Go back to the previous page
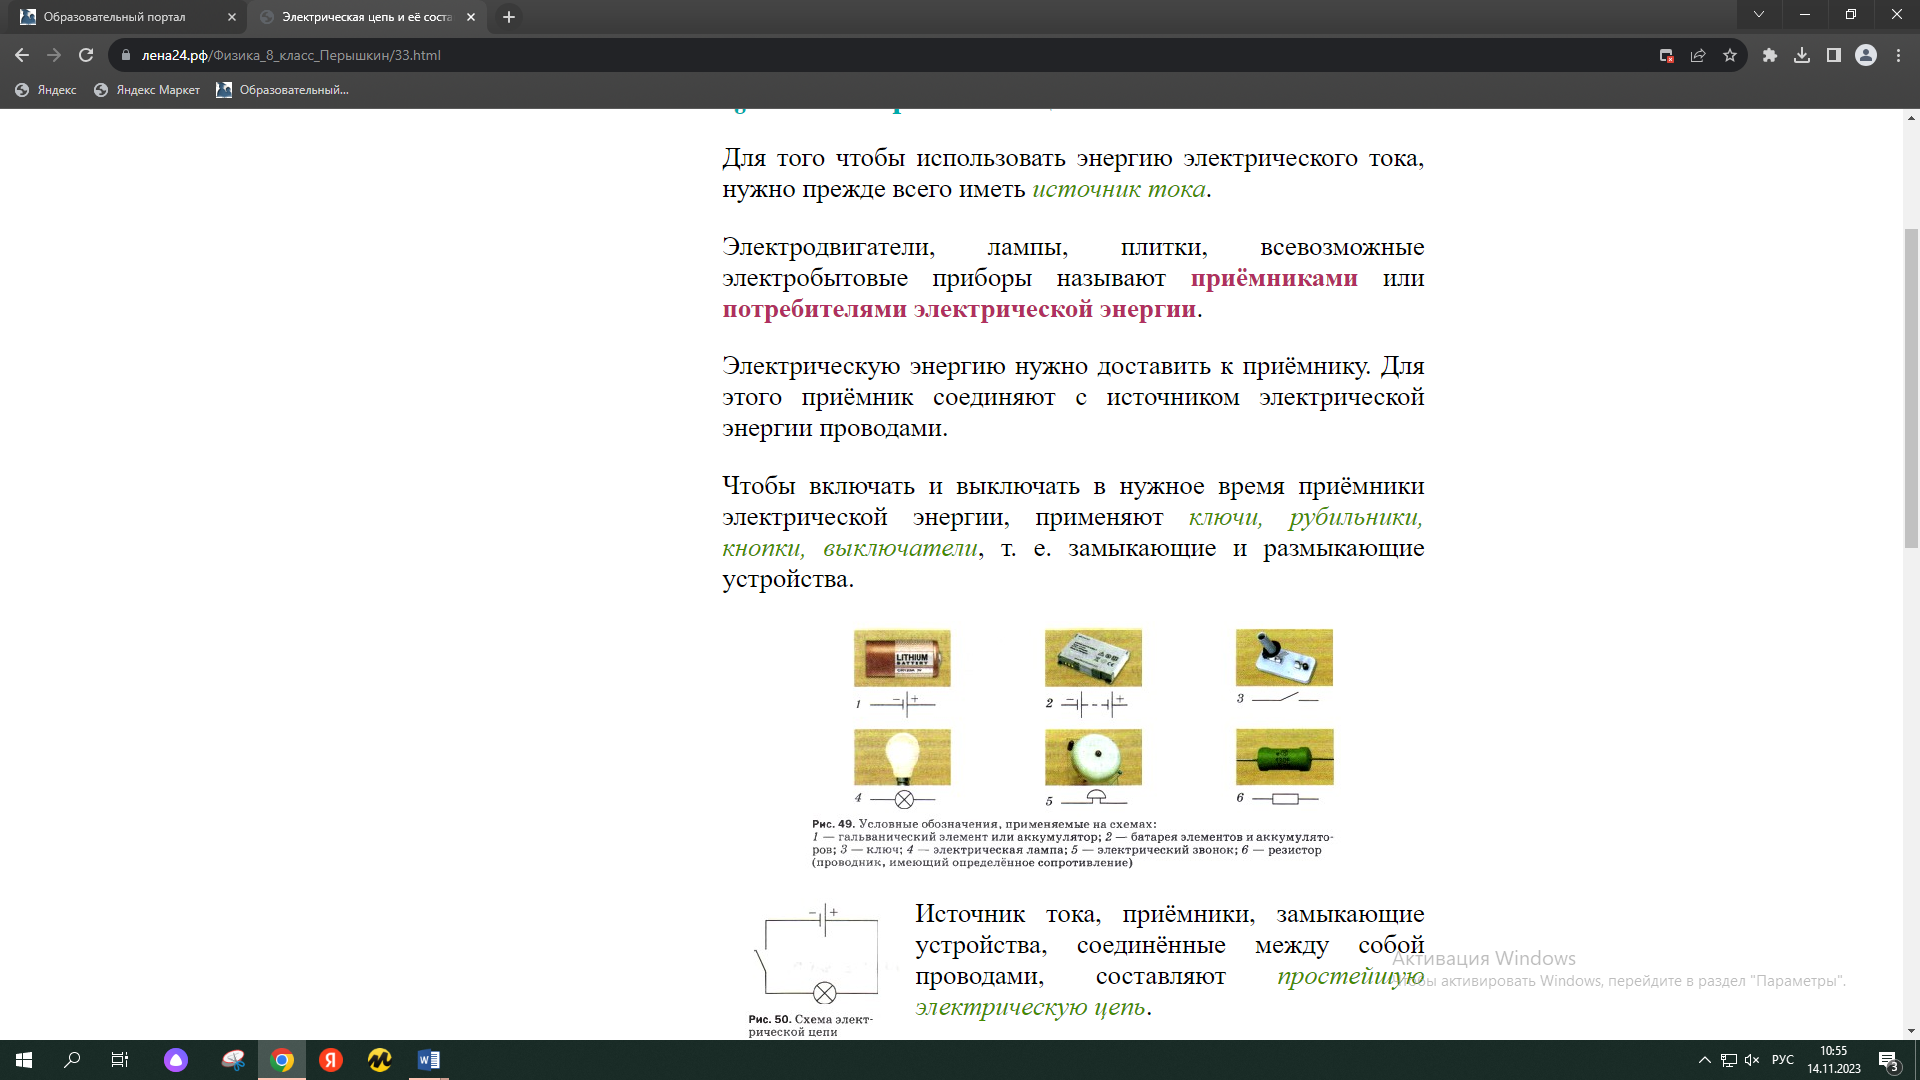The width and height of the screenshot is (1920, 1080). click(22, 55)
